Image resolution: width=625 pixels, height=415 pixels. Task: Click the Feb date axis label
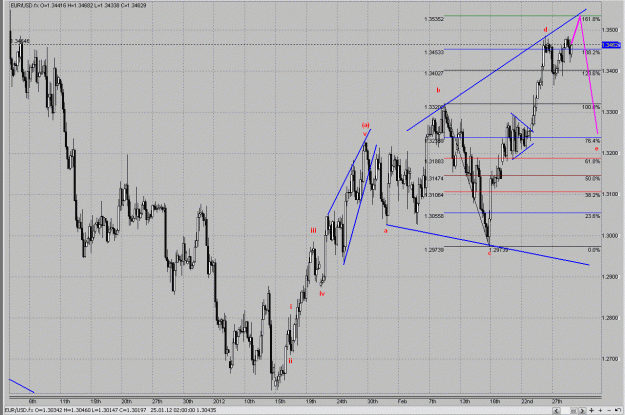click(402, 401)
